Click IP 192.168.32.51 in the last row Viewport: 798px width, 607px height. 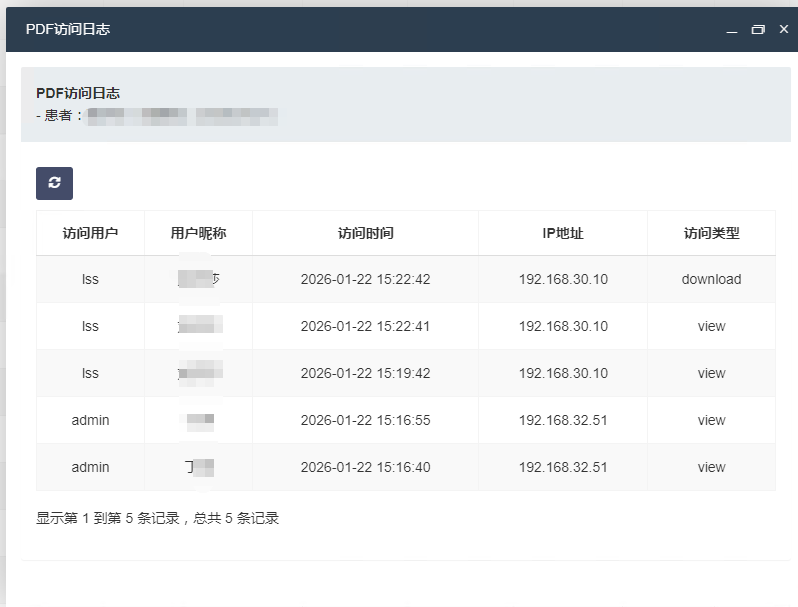562,467
